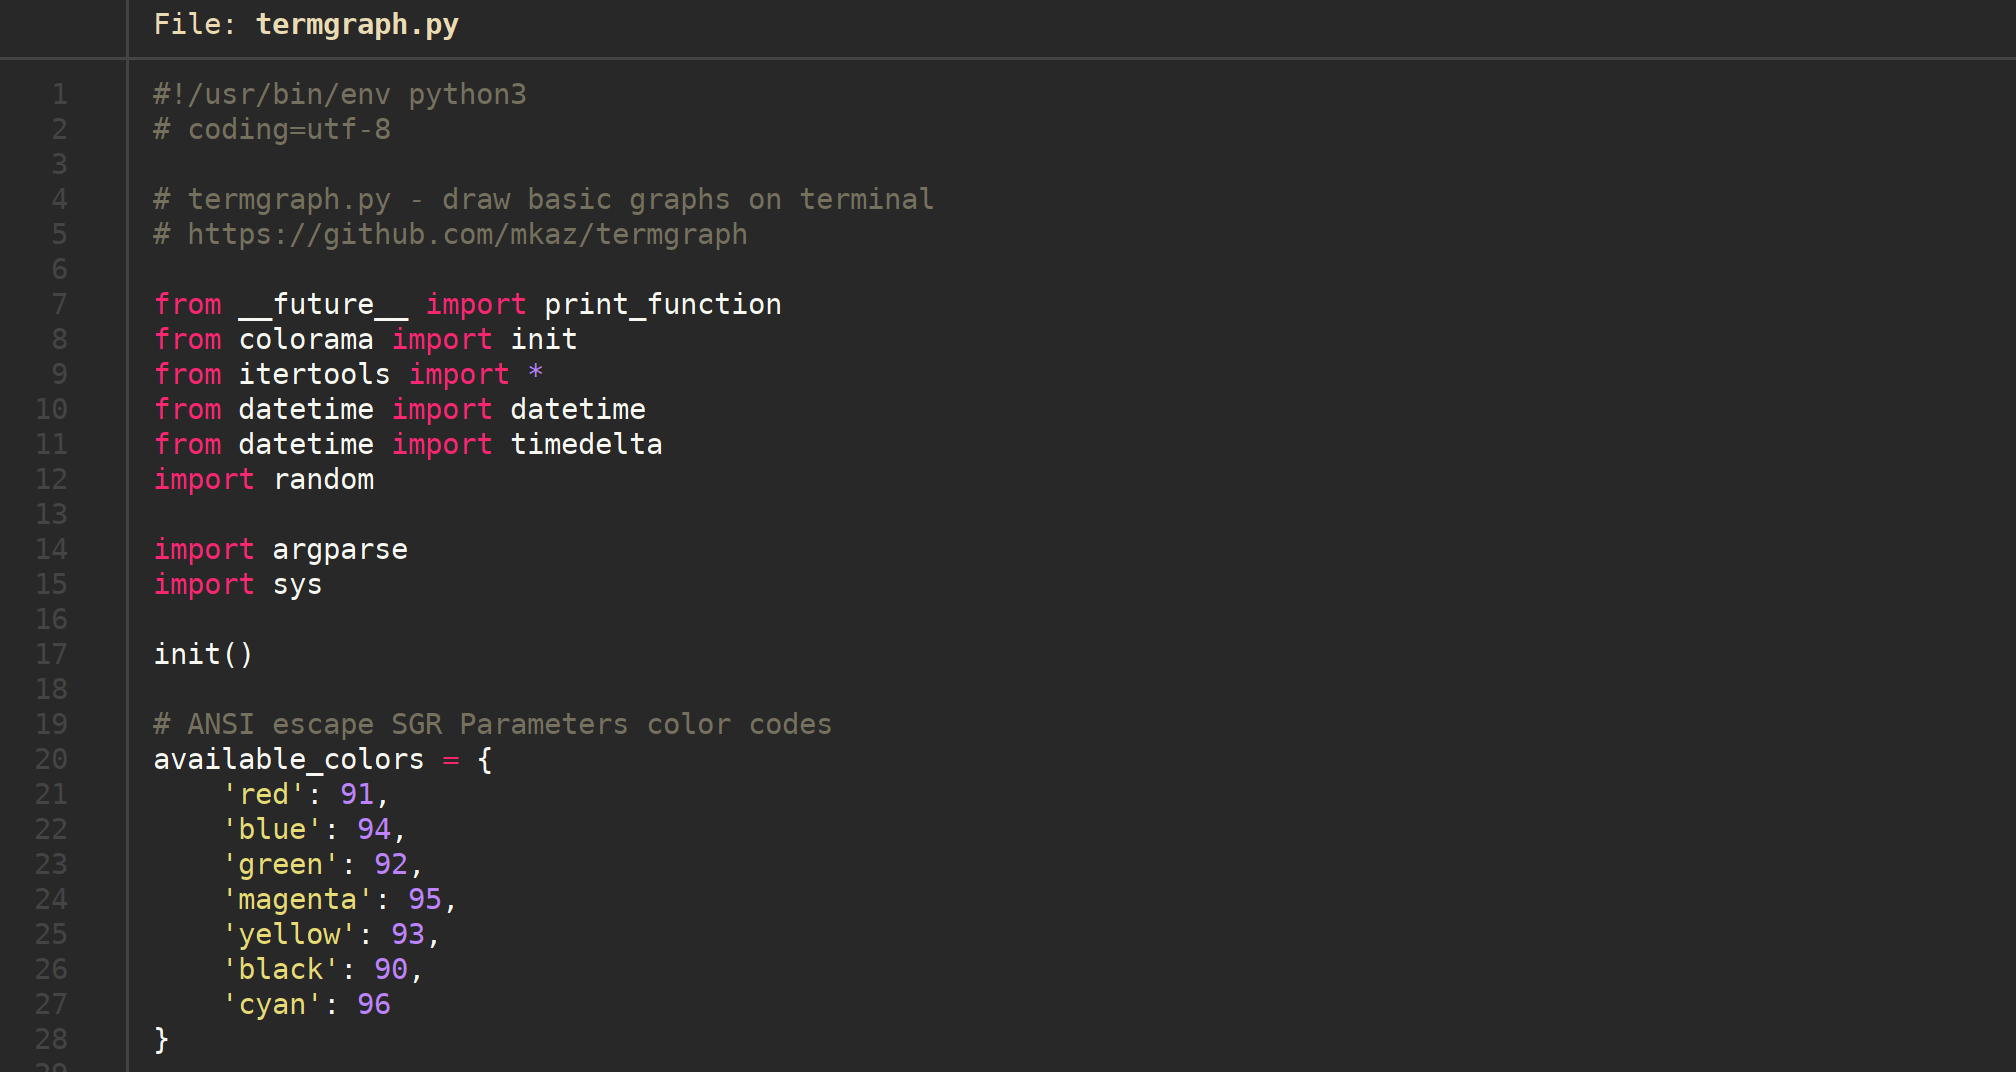
Task: Click the asterisk in the itertools import
Action: (x=535, y=373)
